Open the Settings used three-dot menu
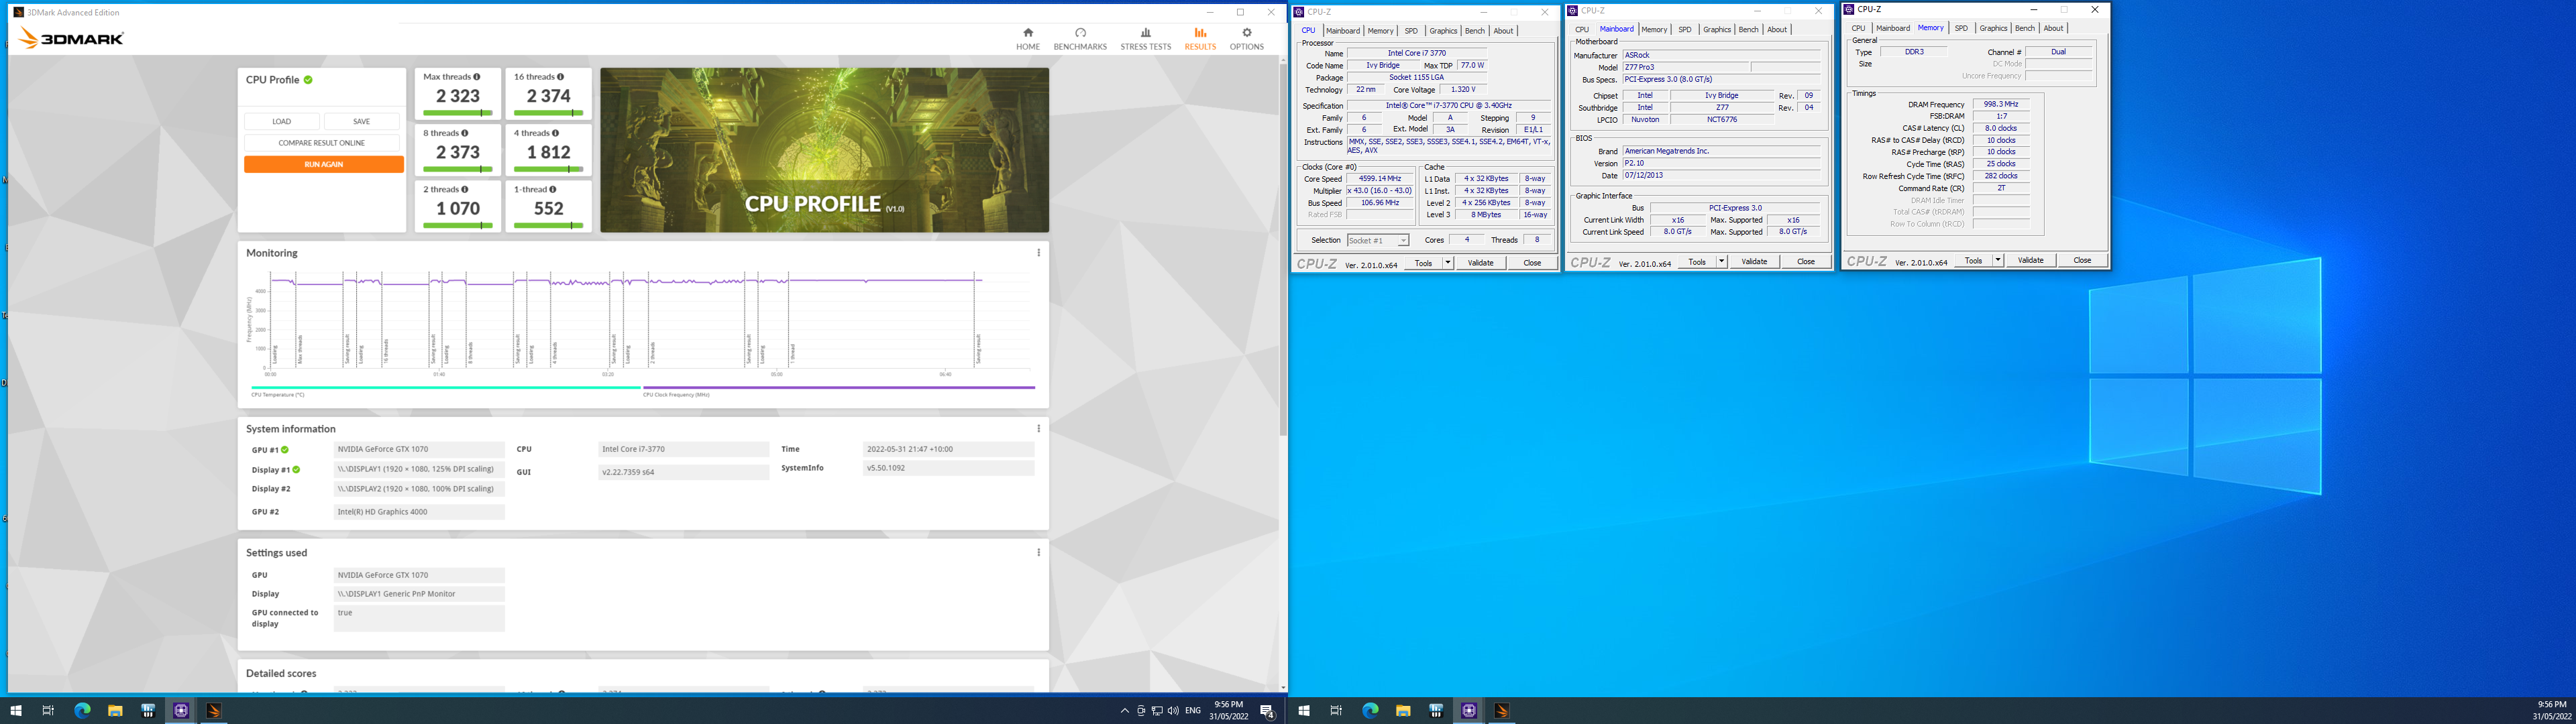 1038,553
